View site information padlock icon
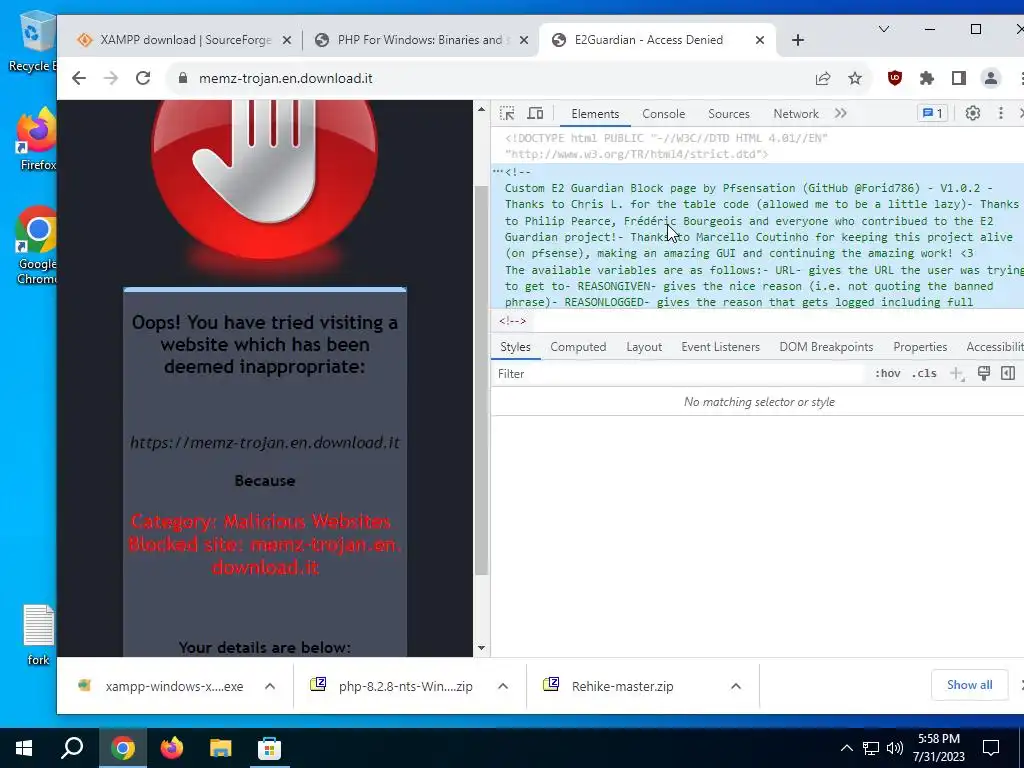 [x=183, y=78]
